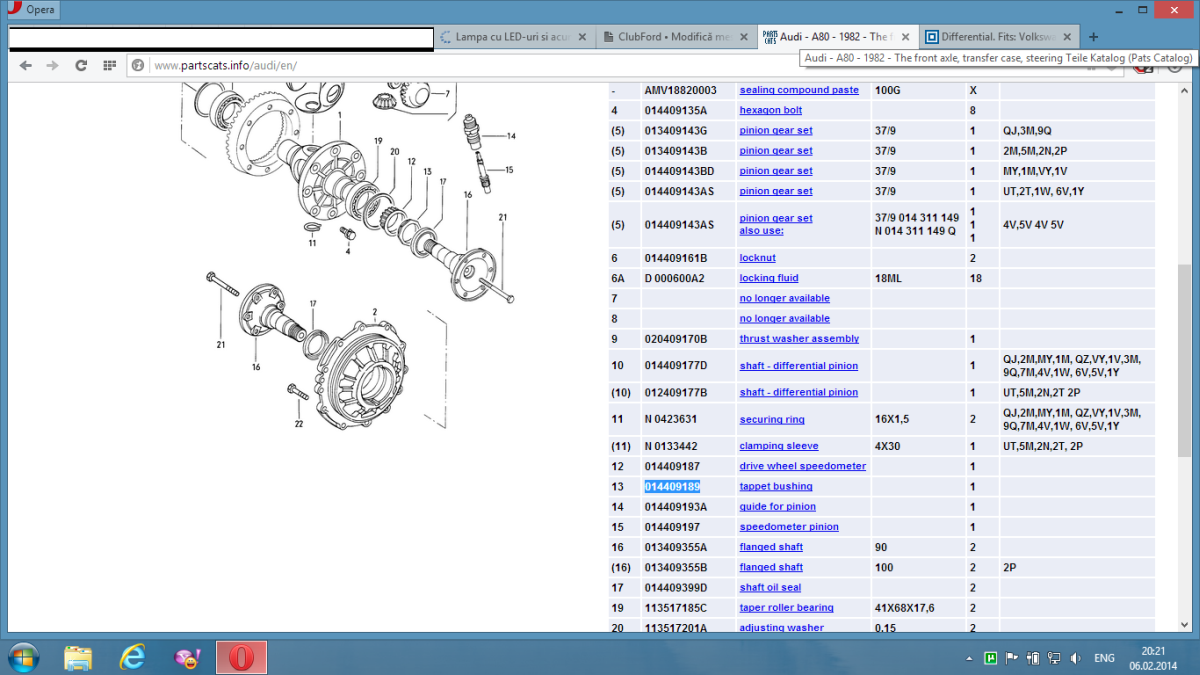
Task: Open the Opera menu button
Action: 32,10
